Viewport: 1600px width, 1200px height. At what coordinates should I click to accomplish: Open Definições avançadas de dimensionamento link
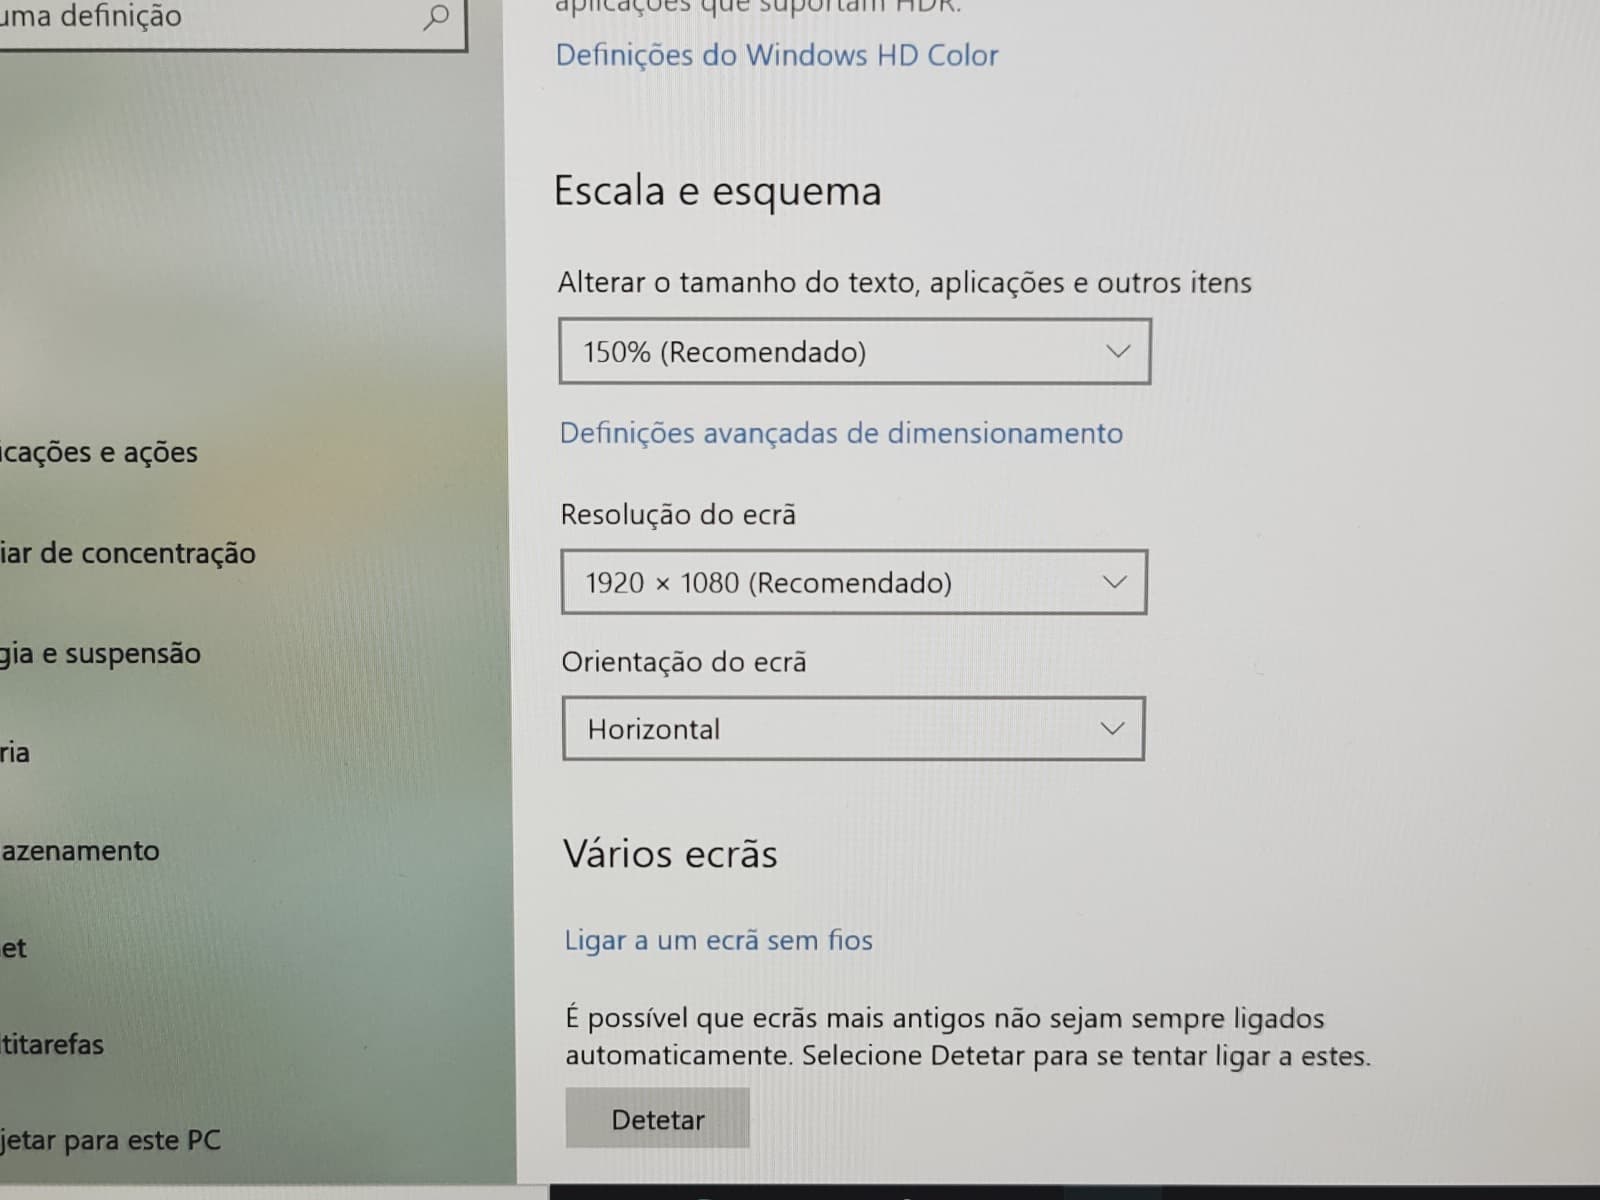point(841,433)
